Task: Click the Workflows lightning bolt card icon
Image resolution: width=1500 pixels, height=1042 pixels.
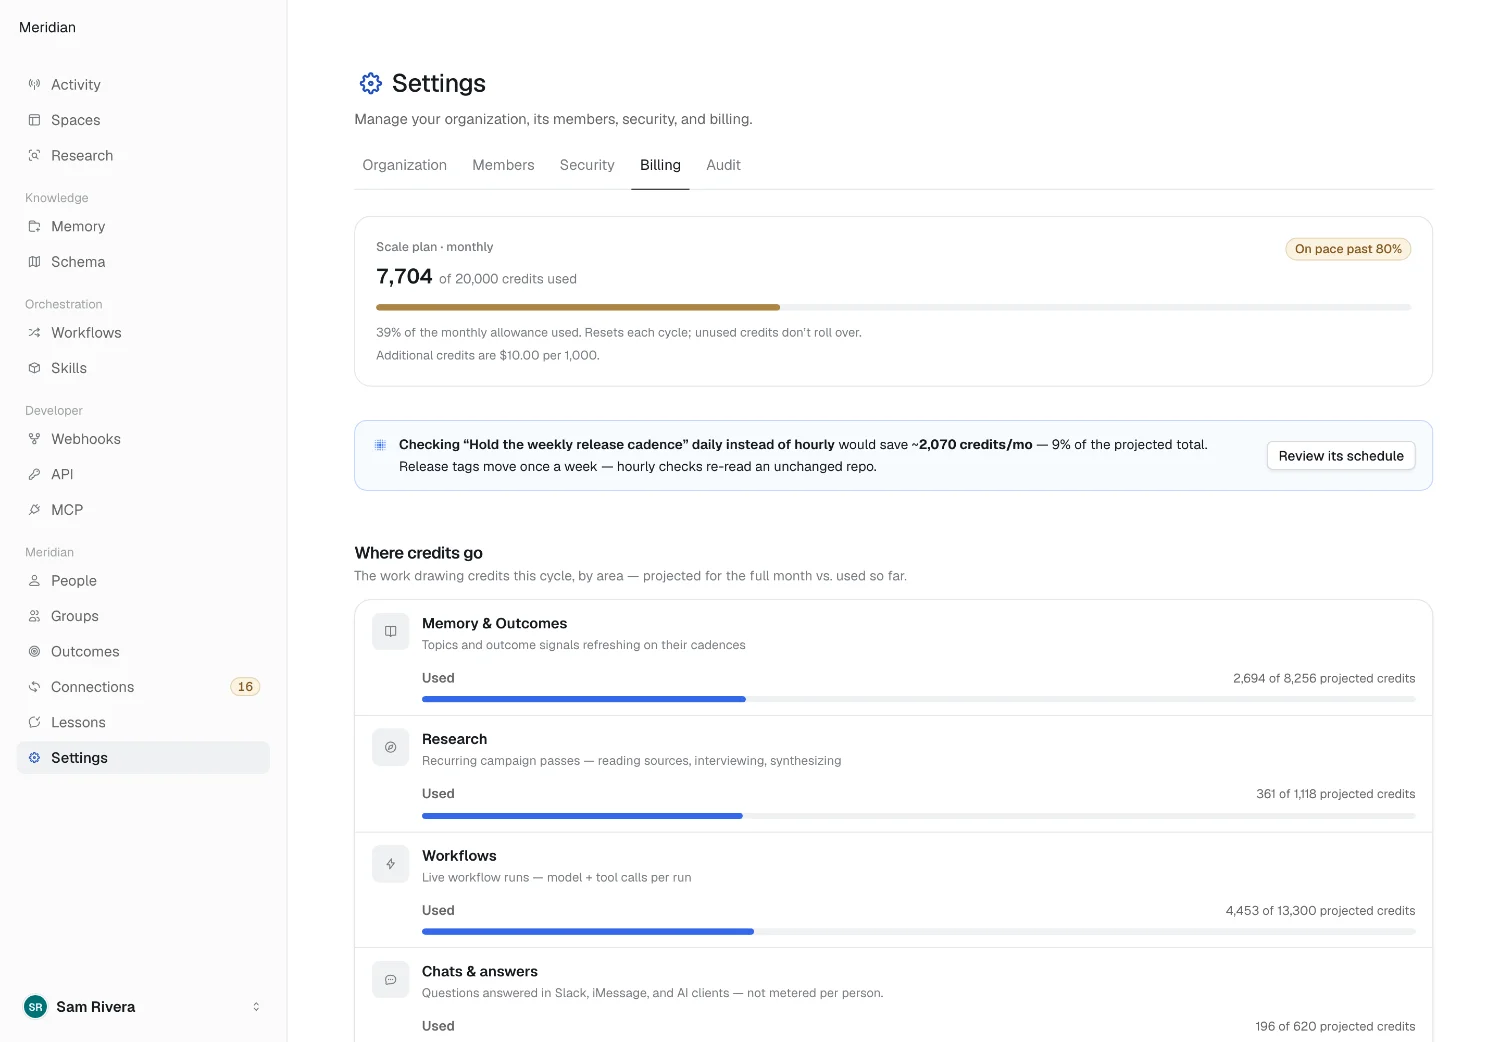Action: pyautogui.click(x=391, y=864)
